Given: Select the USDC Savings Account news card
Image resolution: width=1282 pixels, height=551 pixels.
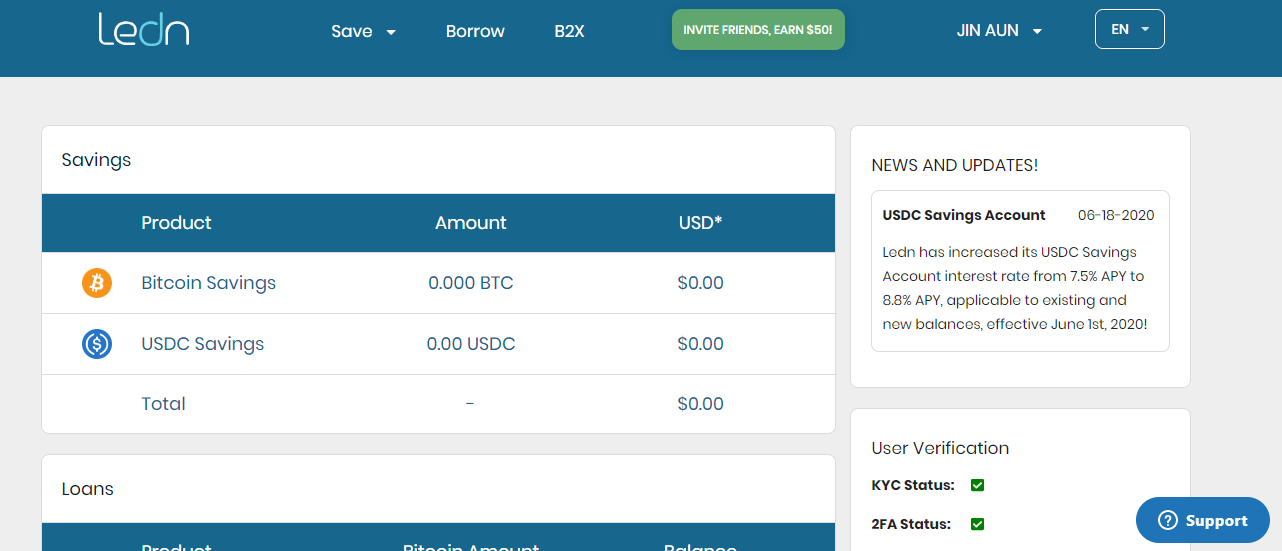Looking at the screenshot, I should tap(1020, 271).
